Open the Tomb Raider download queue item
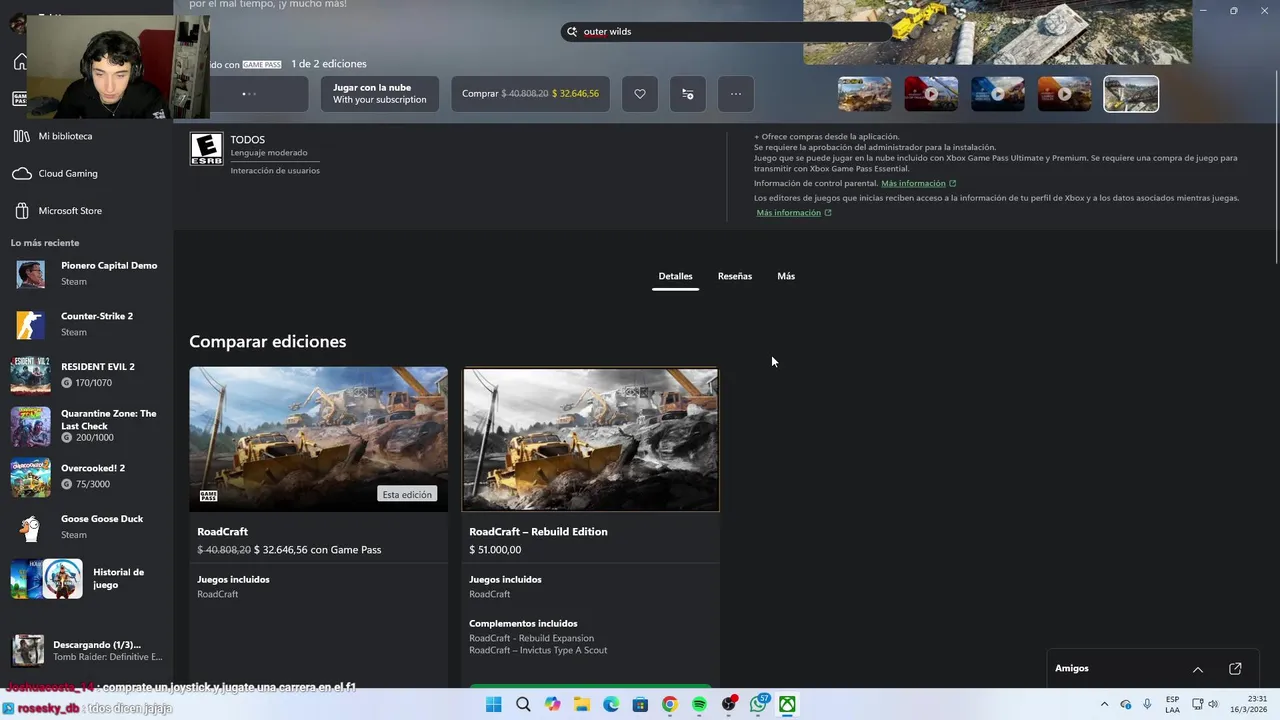1280x720 pixels. coord(86,651)
